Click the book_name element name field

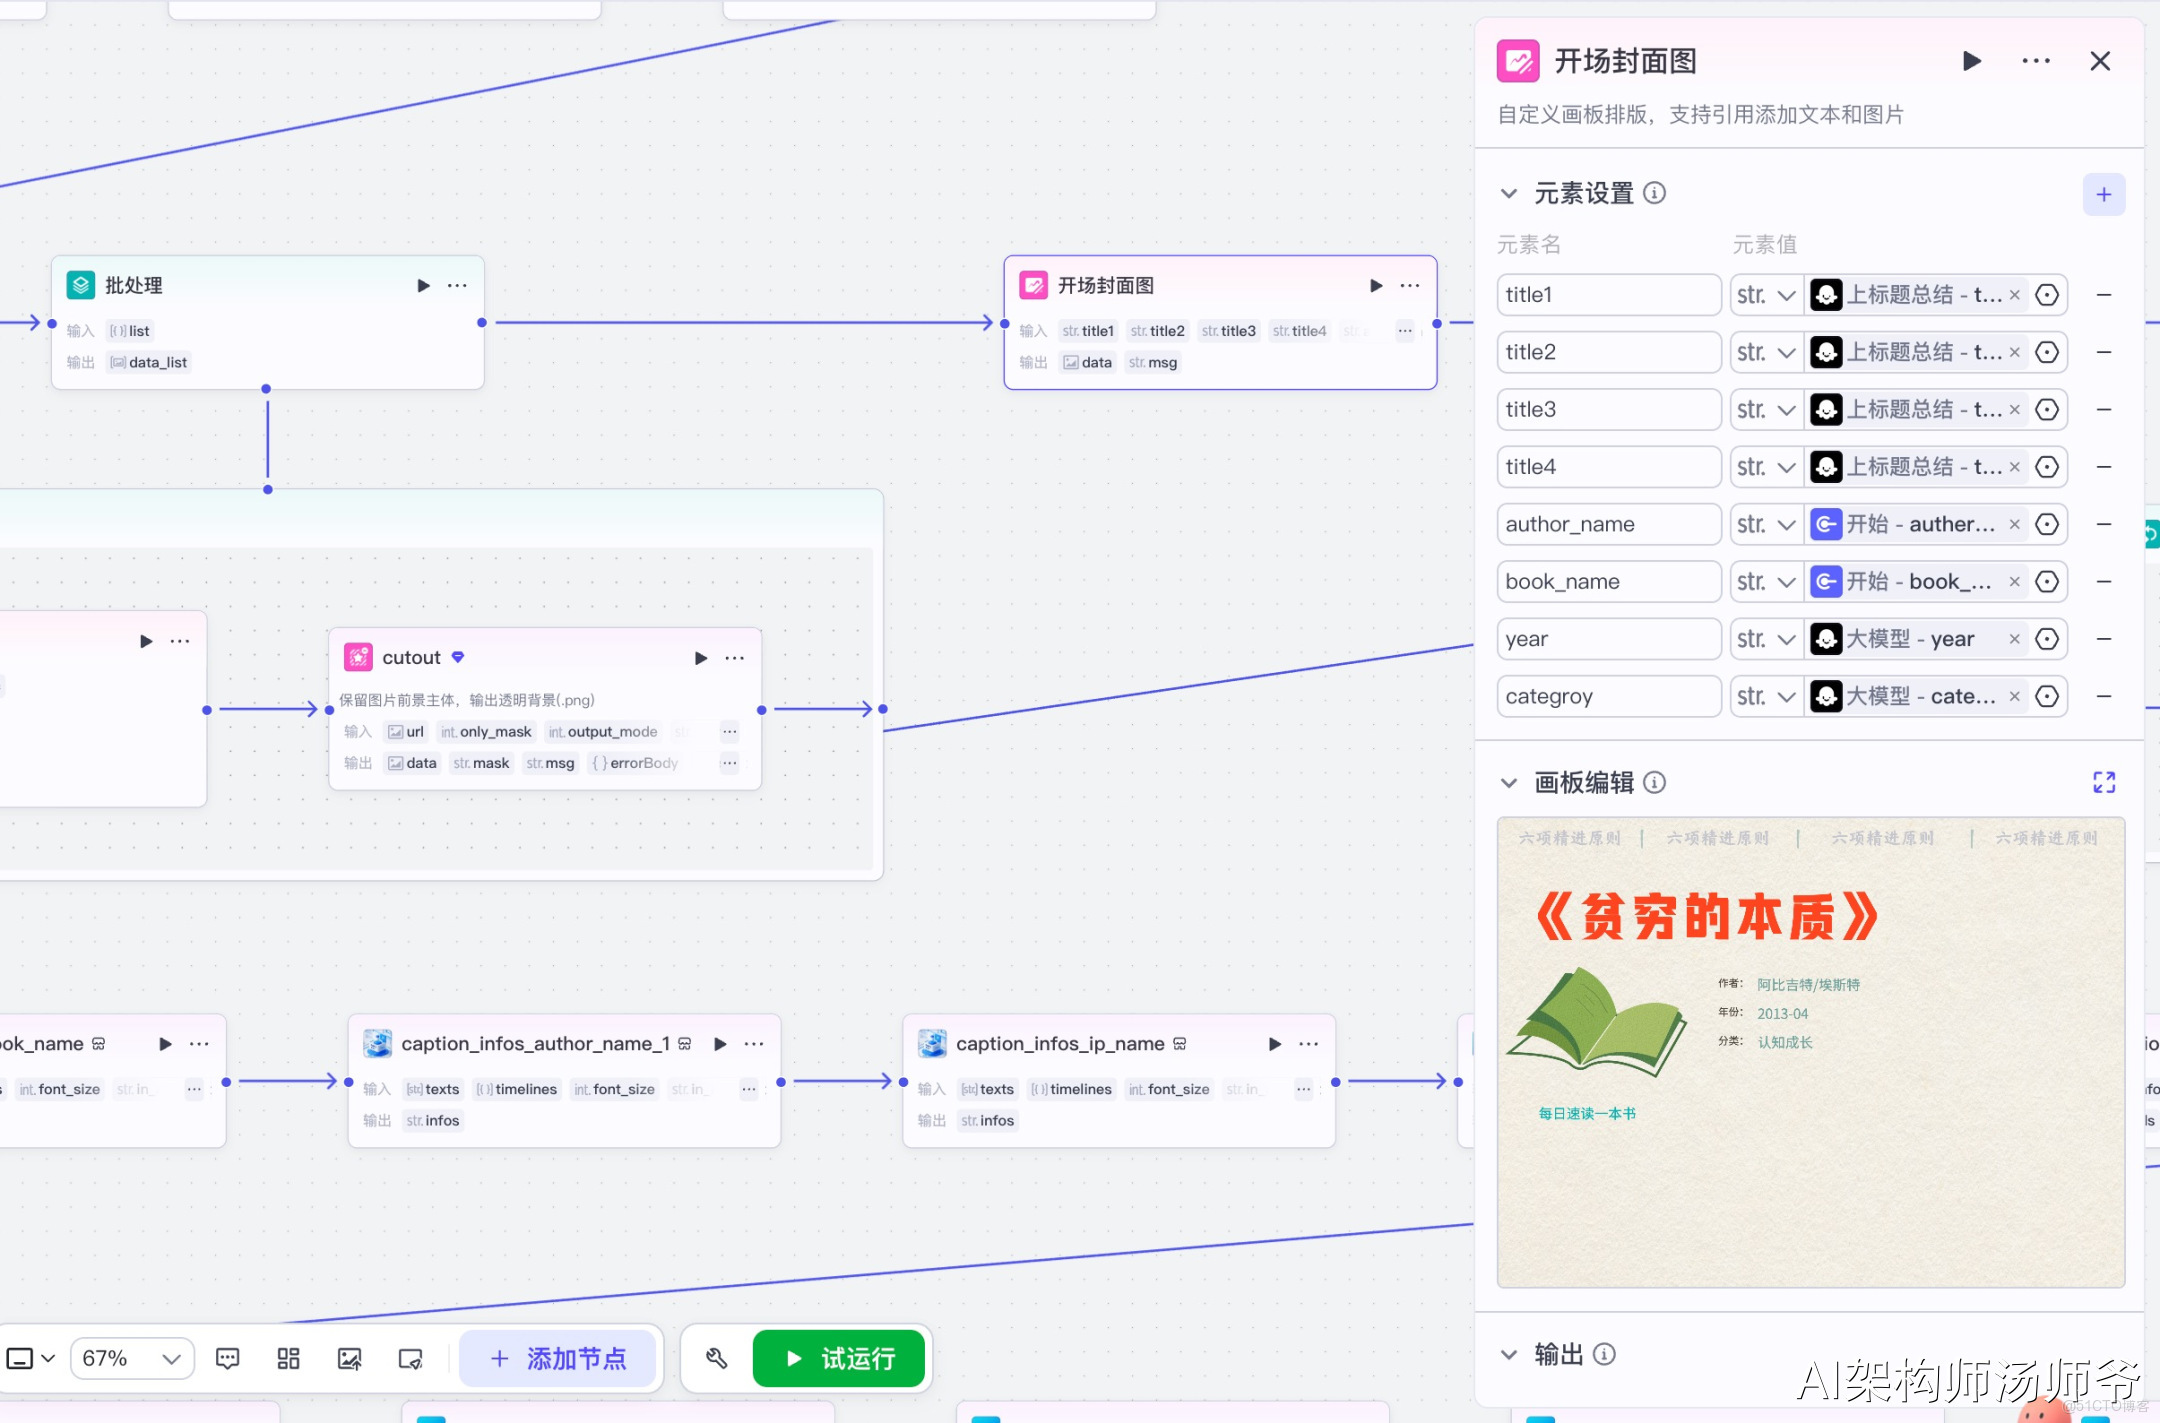[x=1608, y=582]
